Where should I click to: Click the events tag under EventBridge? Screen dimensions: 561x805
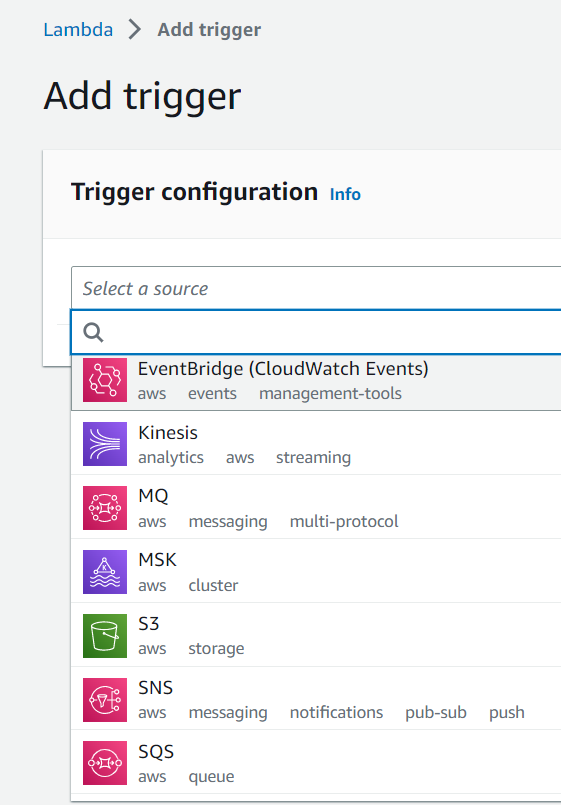coord(212,394)
